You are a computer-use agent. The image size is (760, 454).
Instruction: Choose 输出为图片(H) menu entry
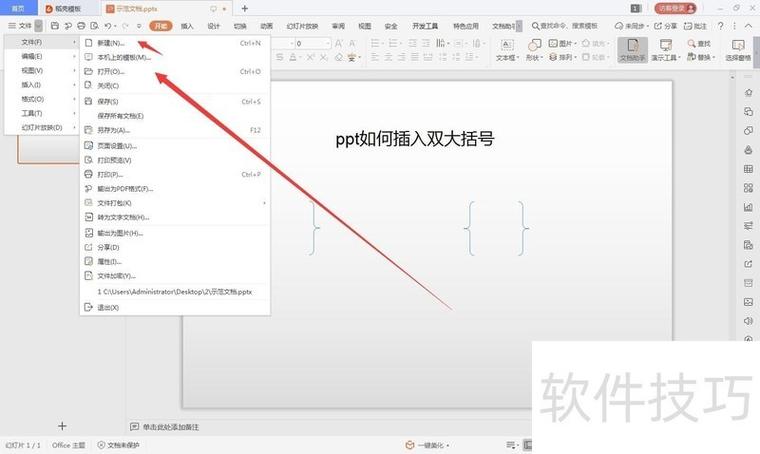coord(174,233)
